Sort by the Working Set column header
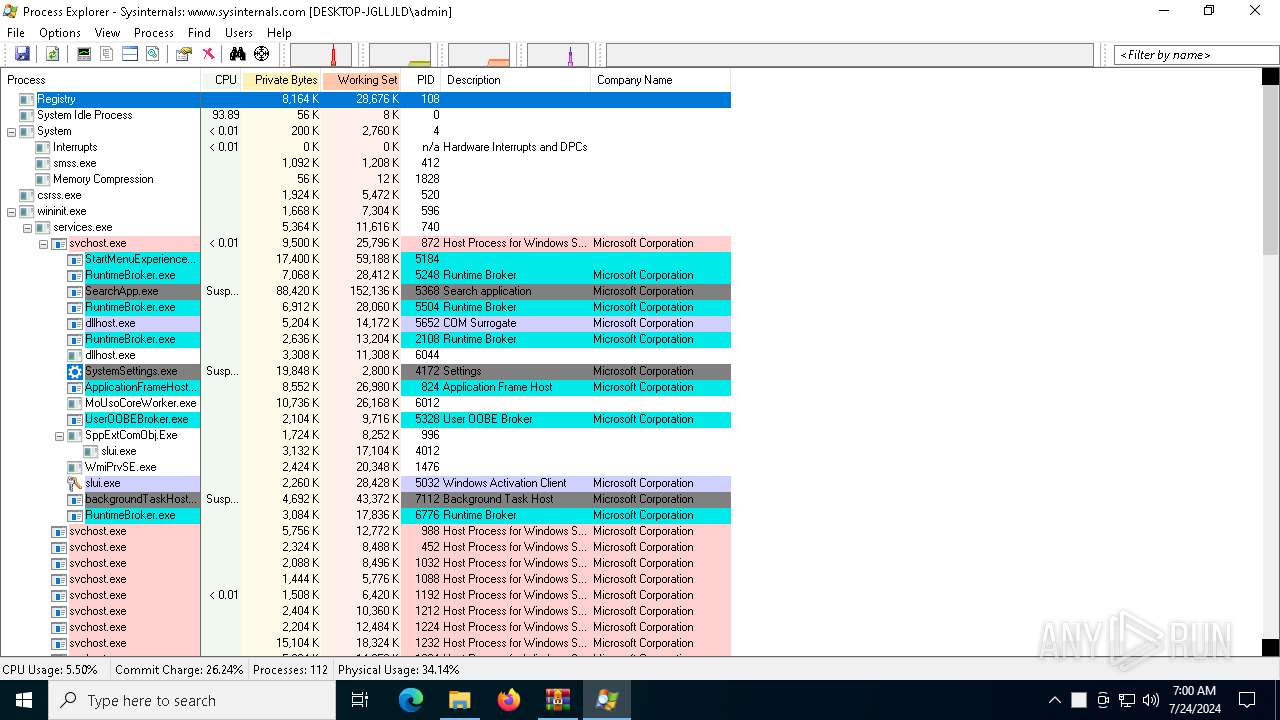 [362, 80]
